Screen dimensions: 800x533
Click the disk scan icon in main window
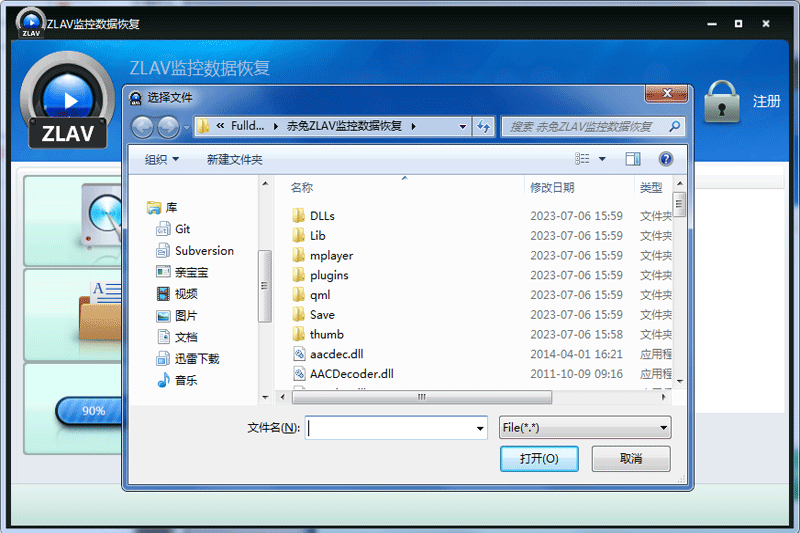pos(101,216)
